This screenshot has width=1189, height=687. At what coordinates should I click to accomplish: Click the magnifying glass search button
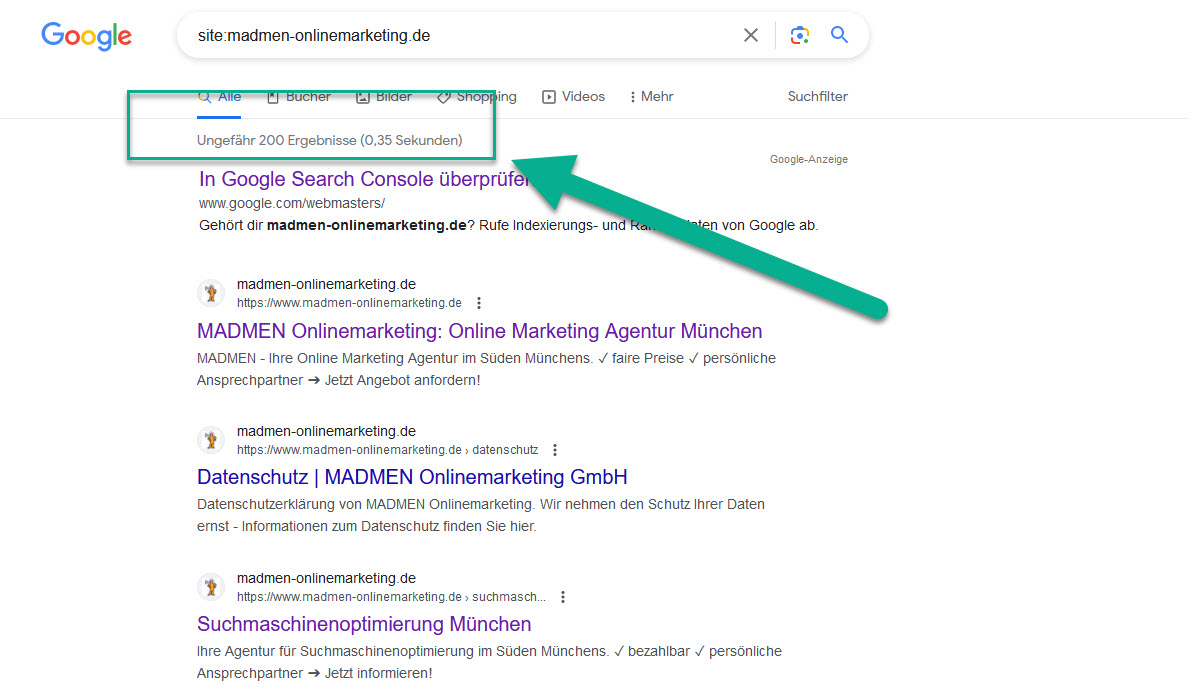(x=839, y=35)
